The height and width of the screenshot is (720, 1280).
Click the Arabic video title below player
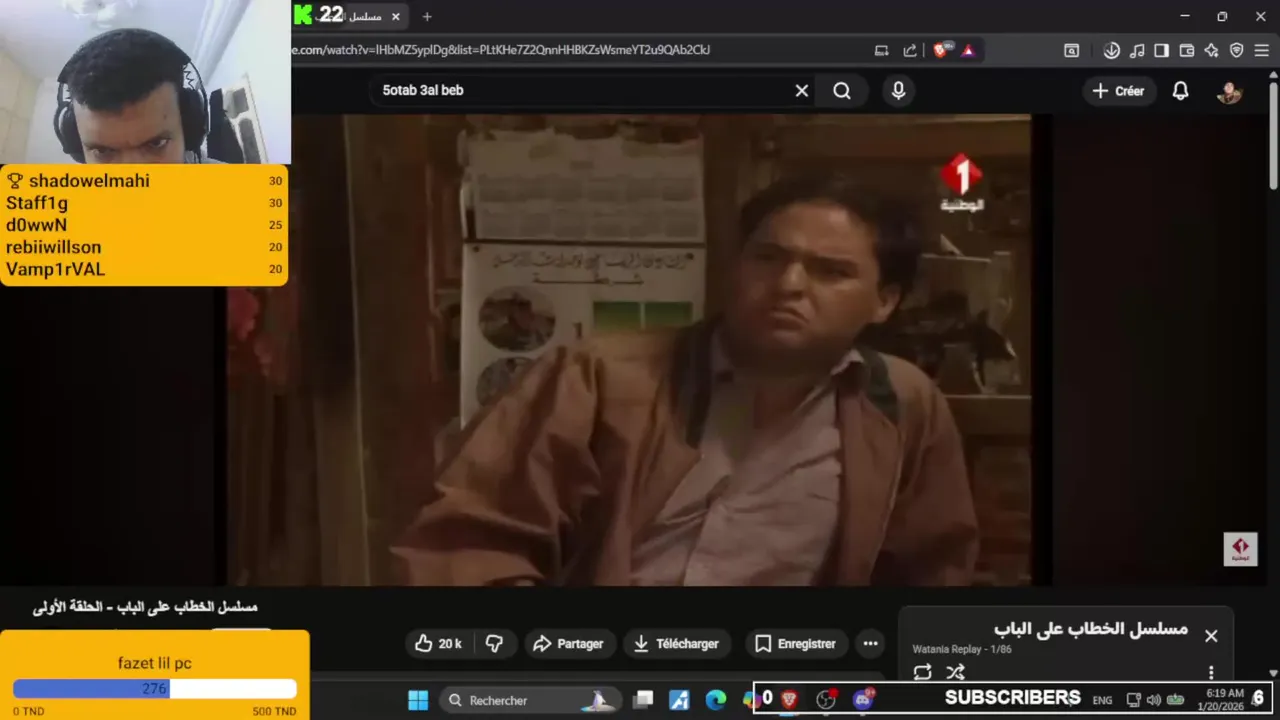(145, 607)
